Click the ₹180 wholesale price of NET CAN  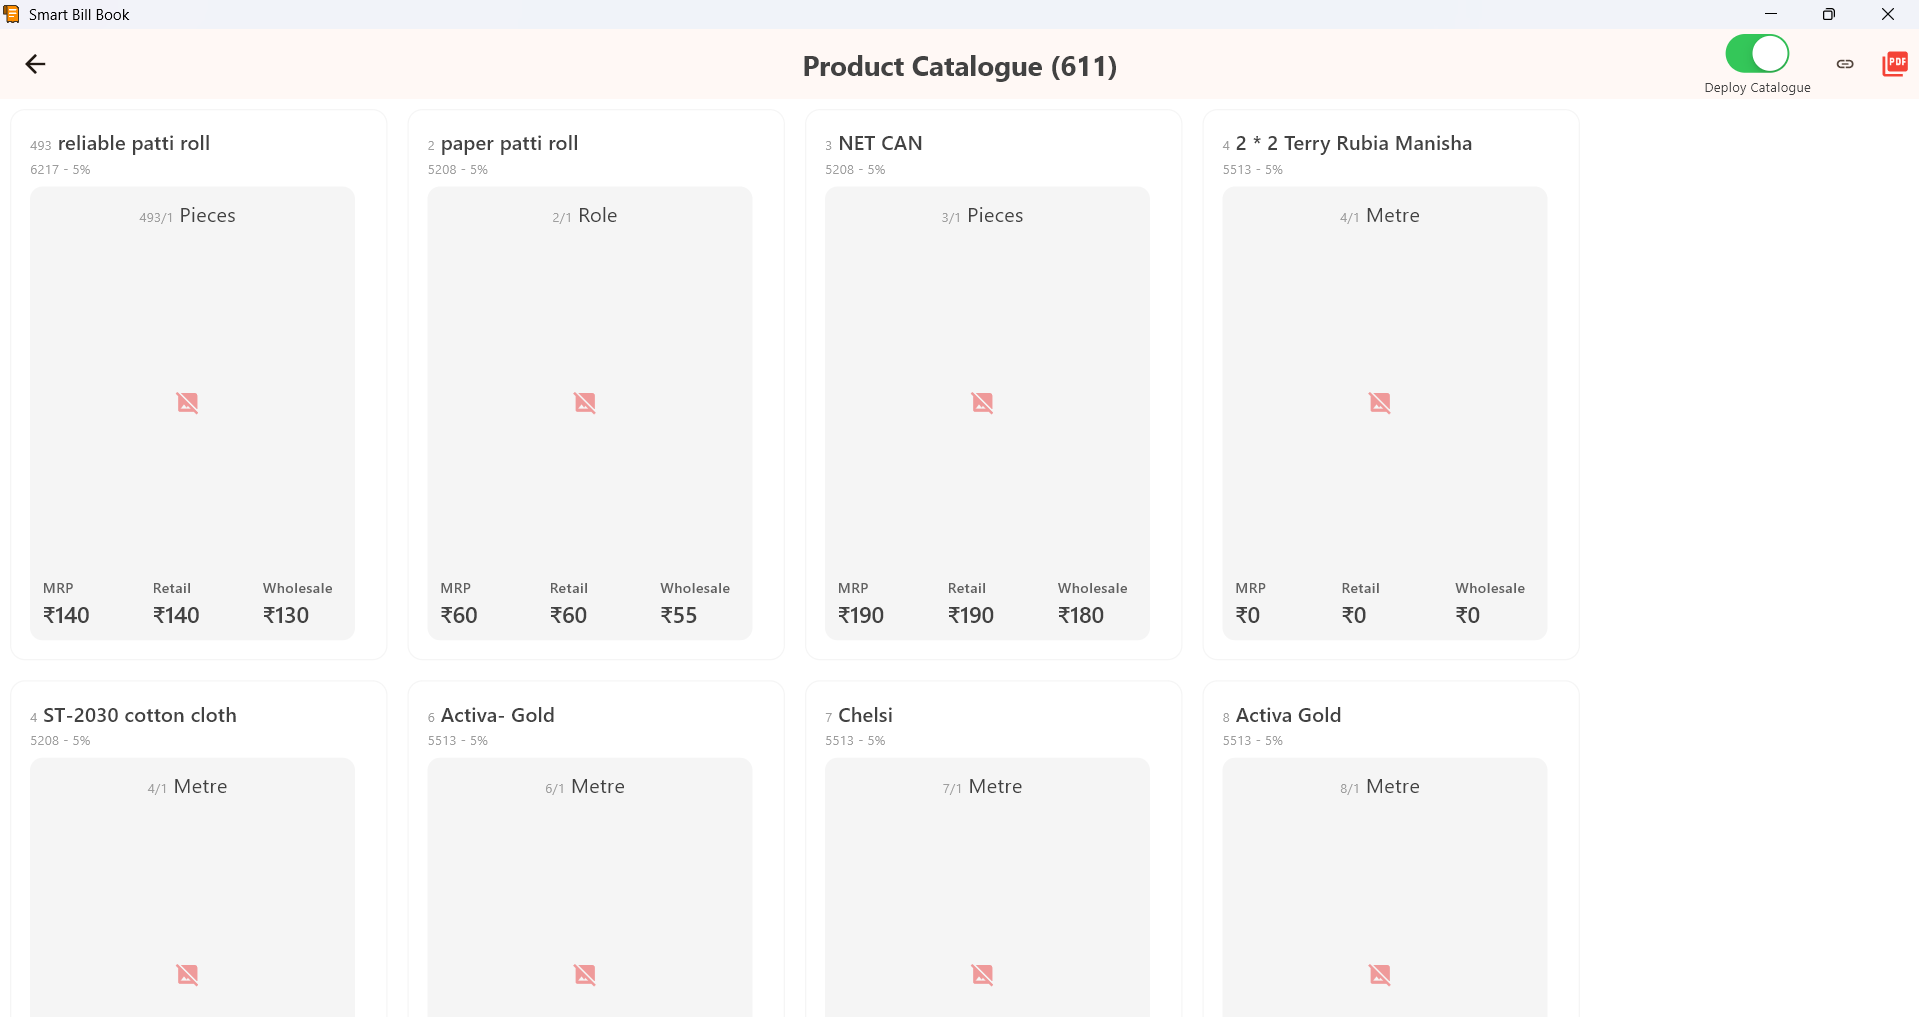1081,615
